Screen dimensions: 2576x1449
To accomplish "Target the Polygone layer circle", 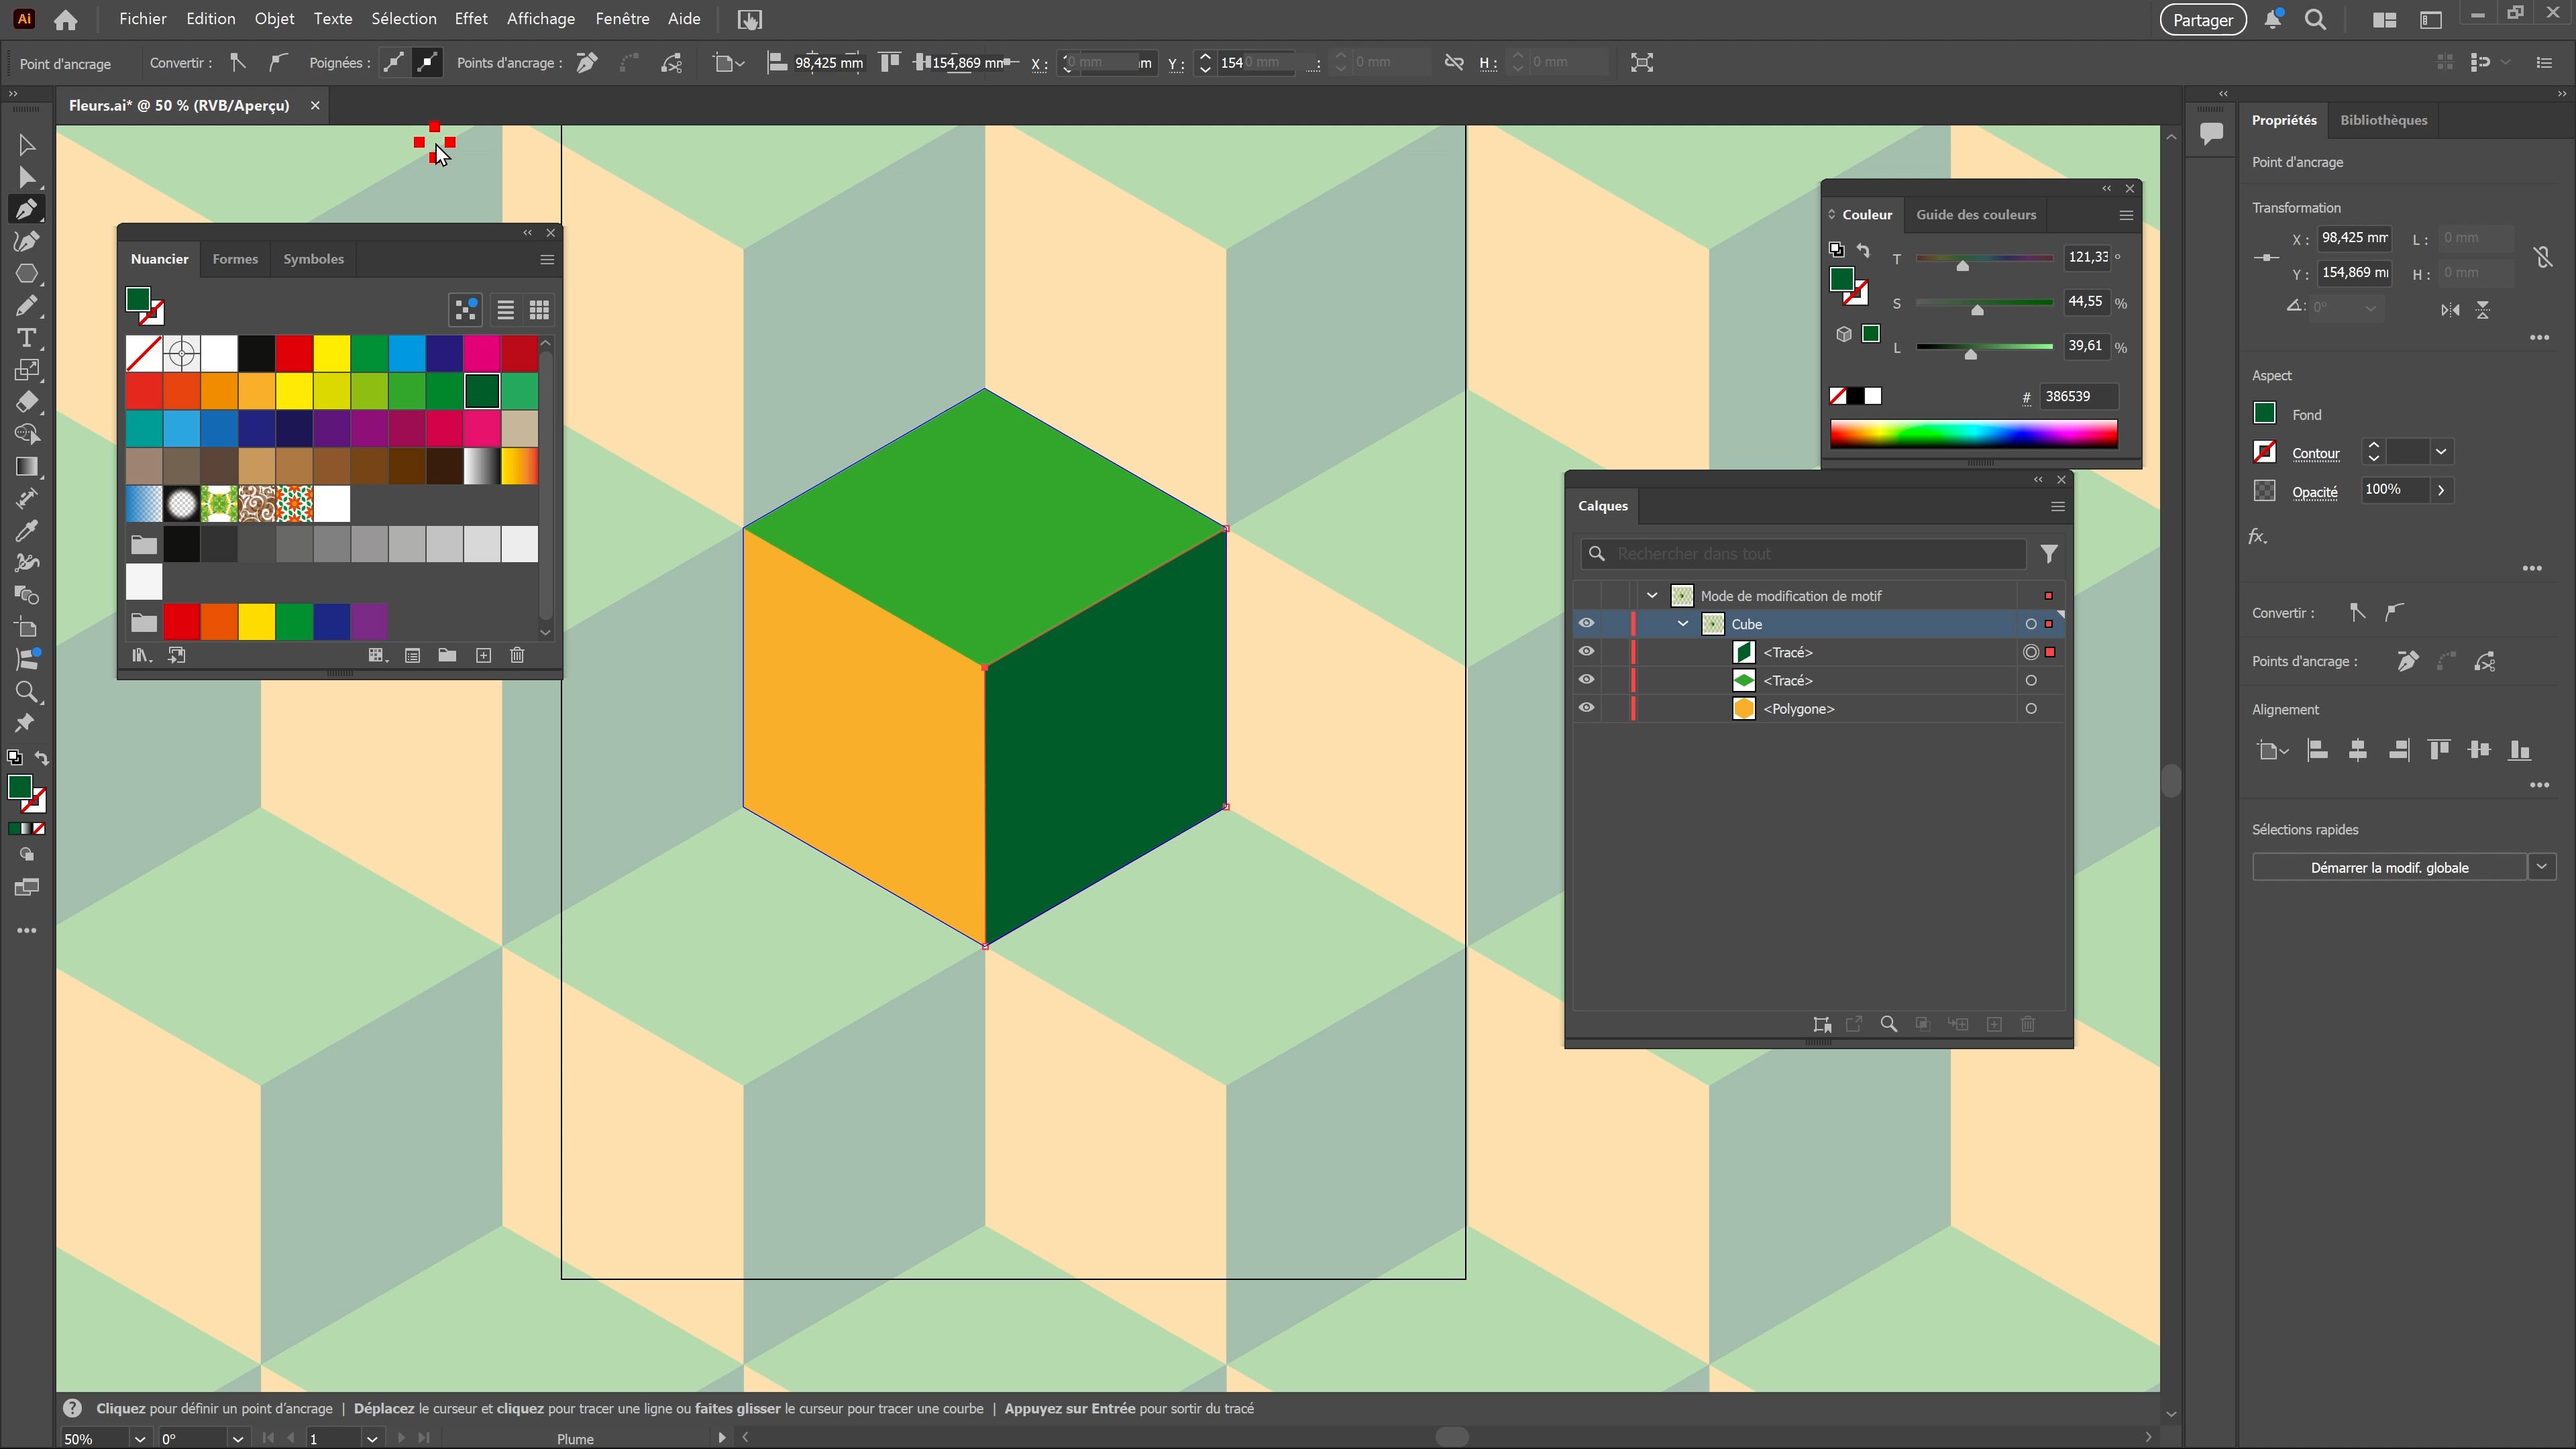I will click(x=2031, y=709).
